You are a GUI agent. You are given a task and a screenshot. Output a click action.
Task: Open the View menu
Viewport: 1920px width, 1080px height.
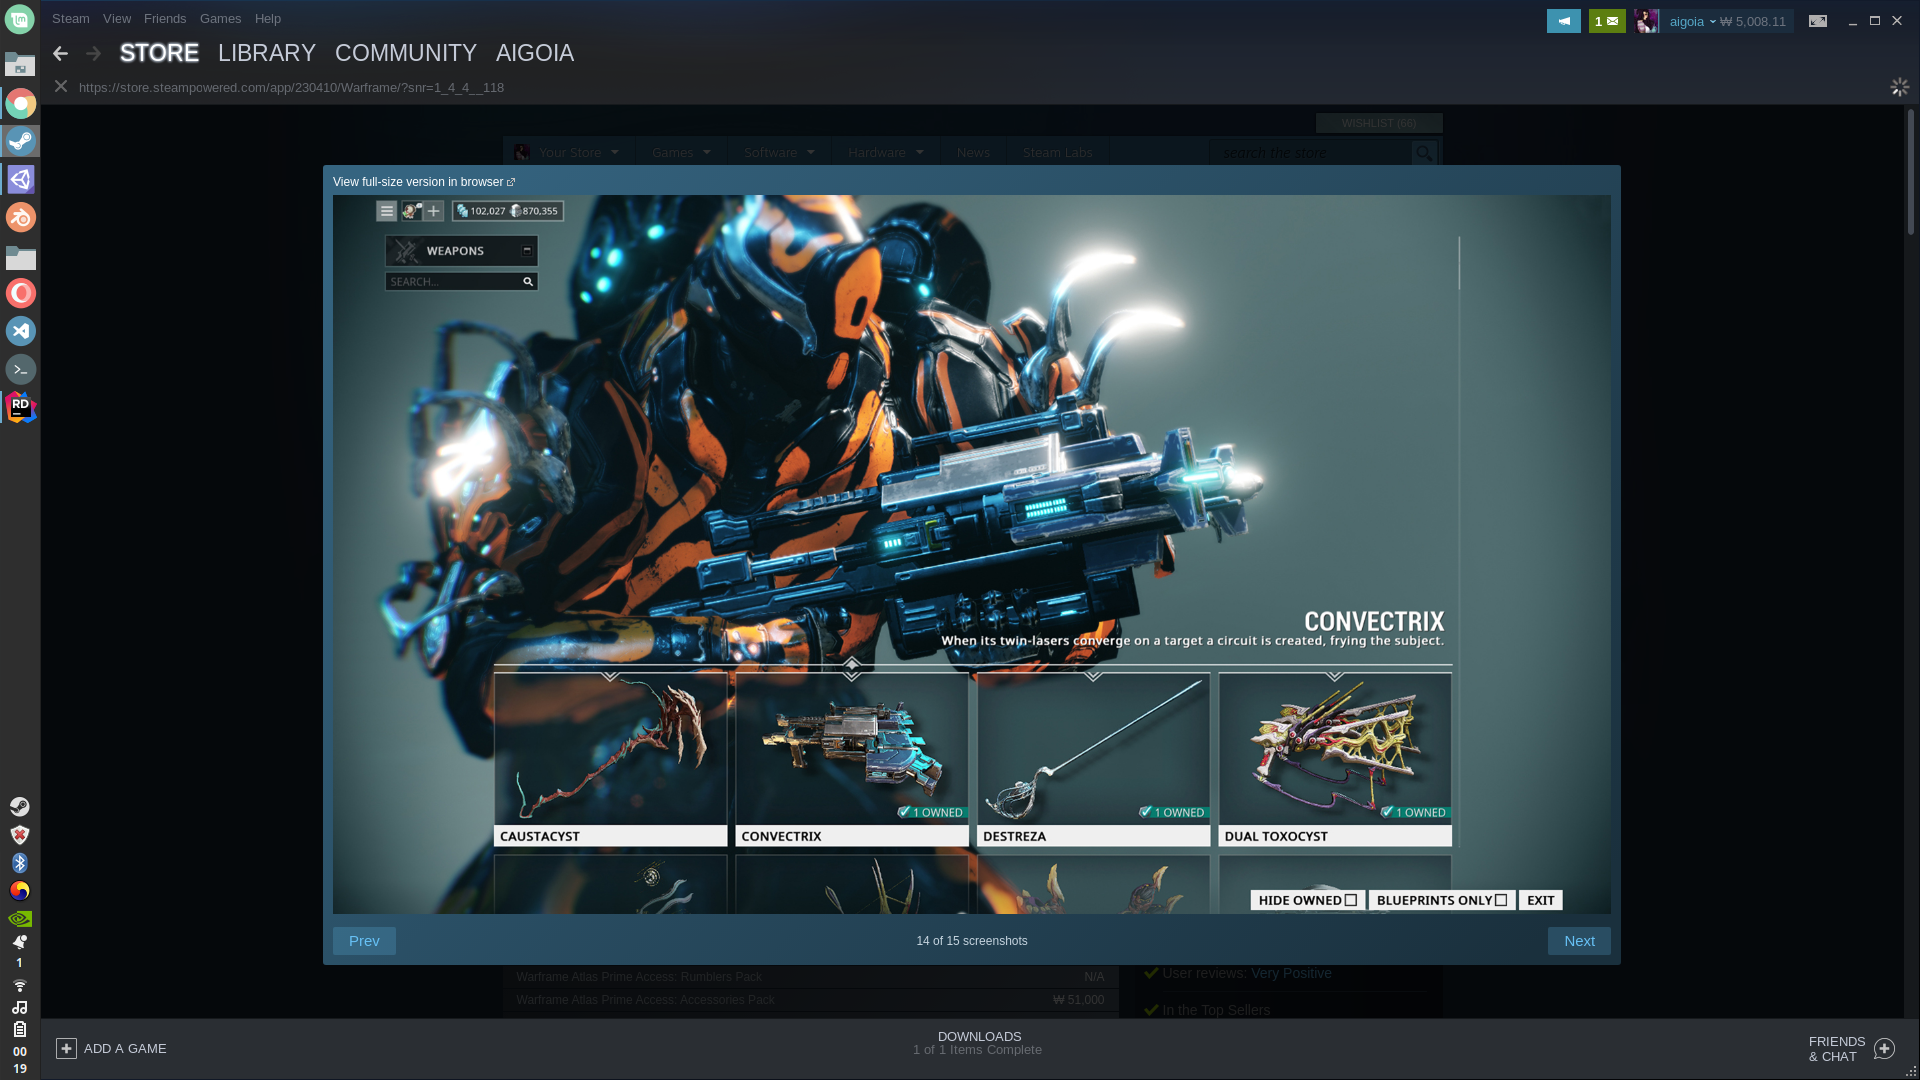(x=117, y=18)
